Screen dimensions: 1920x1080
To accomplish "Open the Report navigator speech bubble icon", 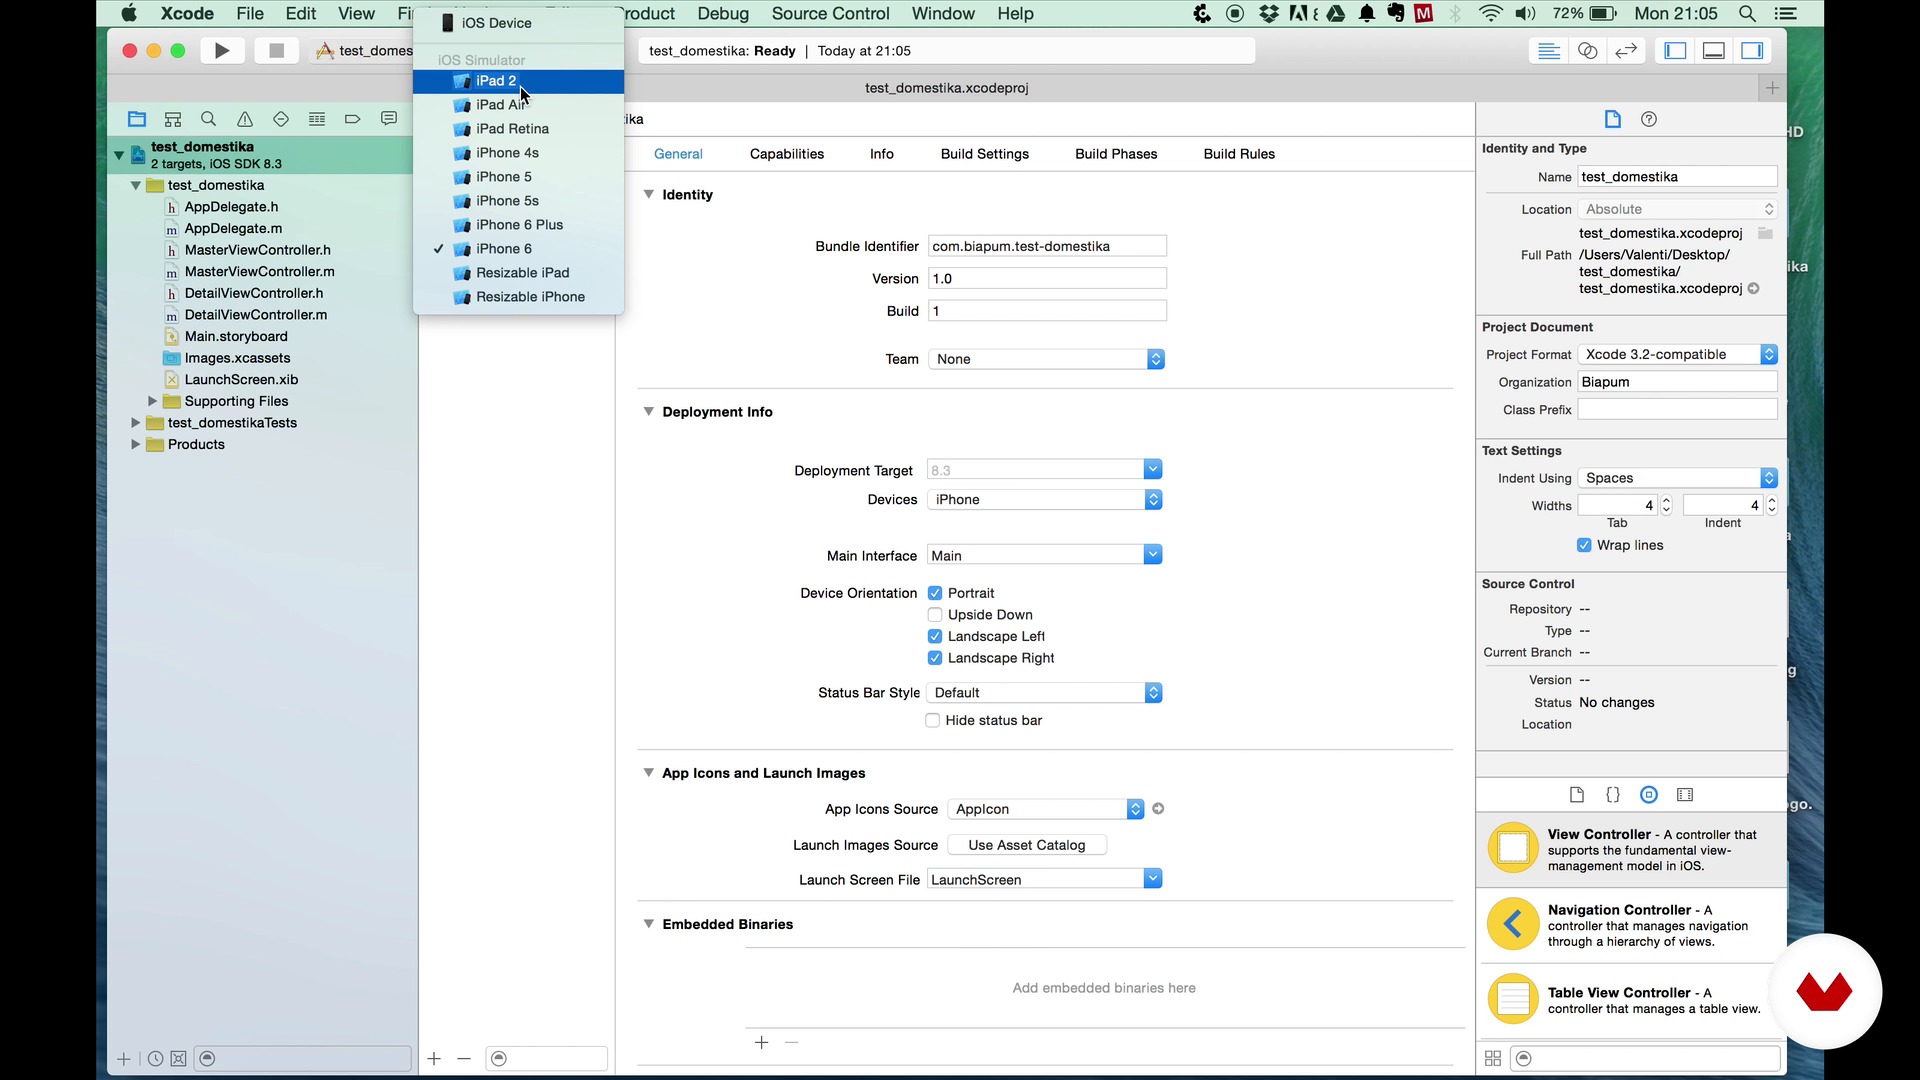I will [x=389, y=119].
